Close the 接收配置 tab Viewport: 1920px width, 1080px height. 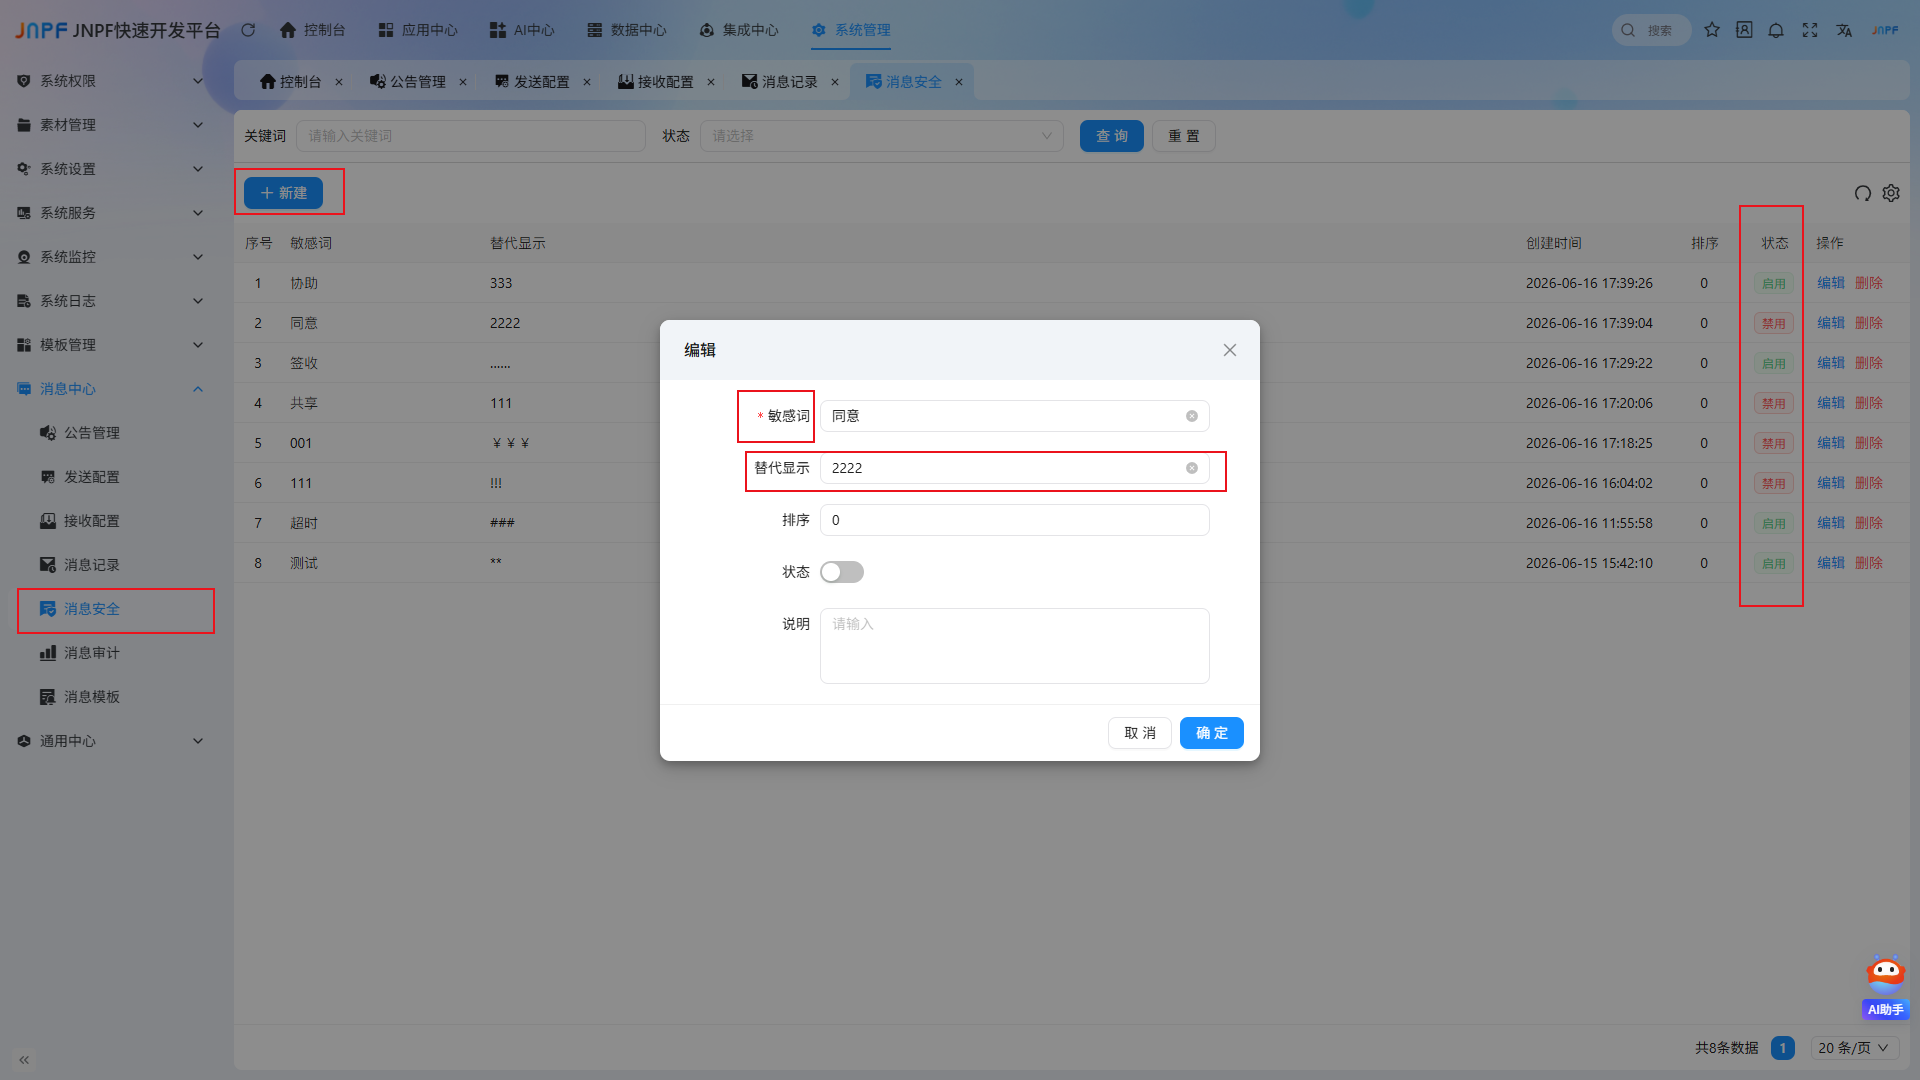click(x=711, y=82)
